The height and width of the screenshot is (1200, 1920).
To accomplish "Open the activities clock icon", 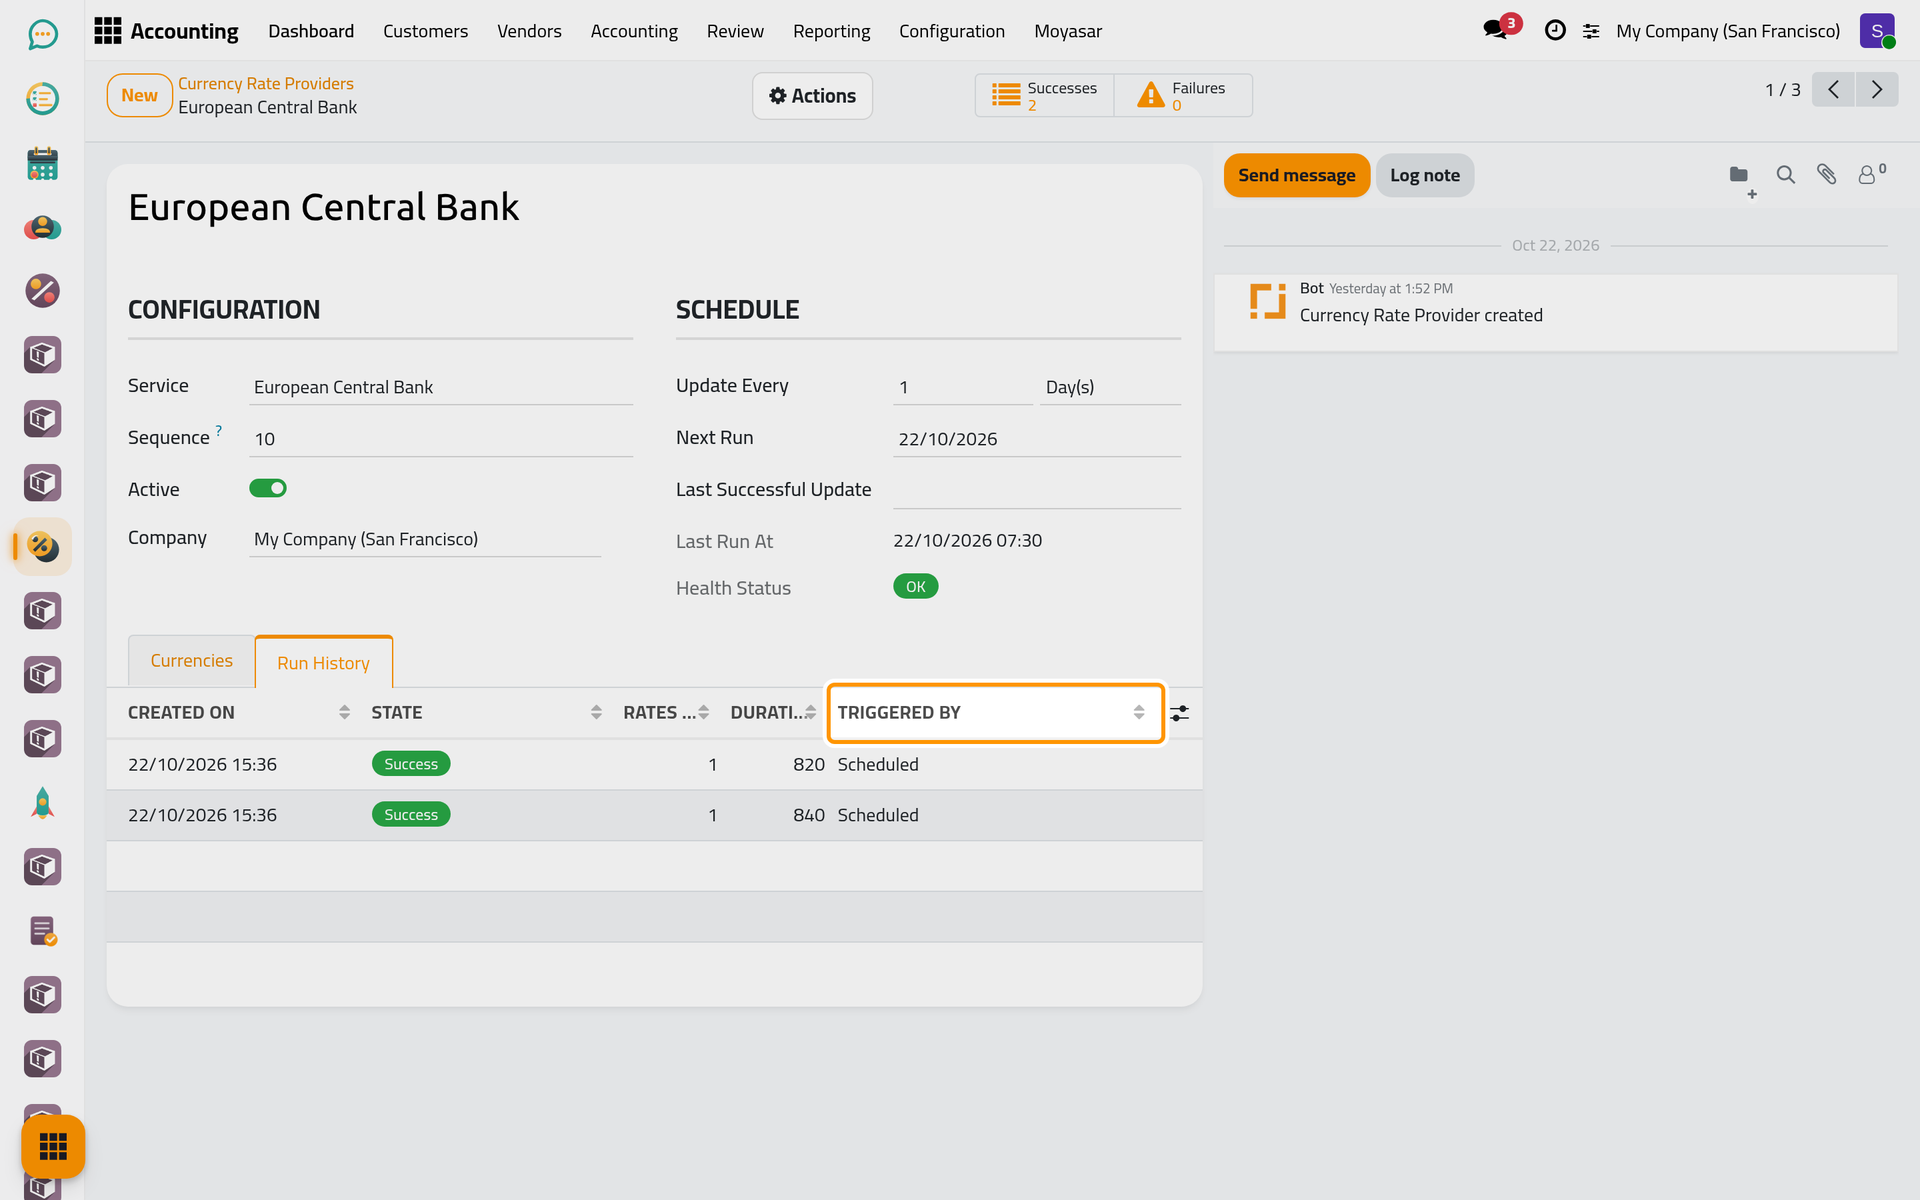I will pyautogui.click(x=1555, y=31).
